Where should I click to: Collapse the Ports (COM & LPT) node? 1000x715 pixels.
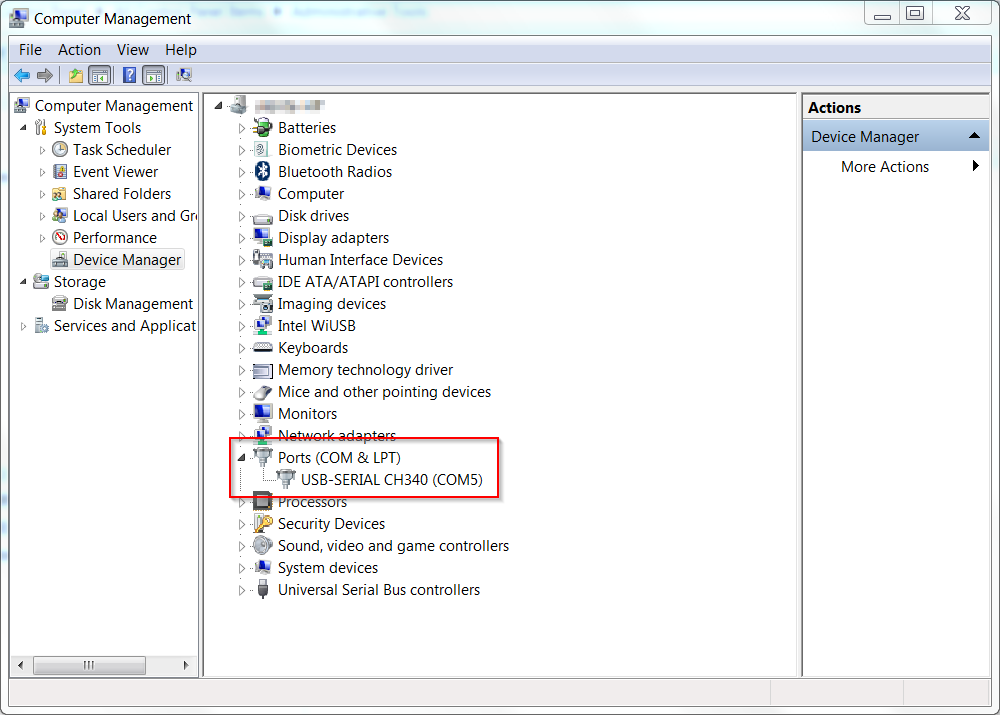tap(241, 458)
